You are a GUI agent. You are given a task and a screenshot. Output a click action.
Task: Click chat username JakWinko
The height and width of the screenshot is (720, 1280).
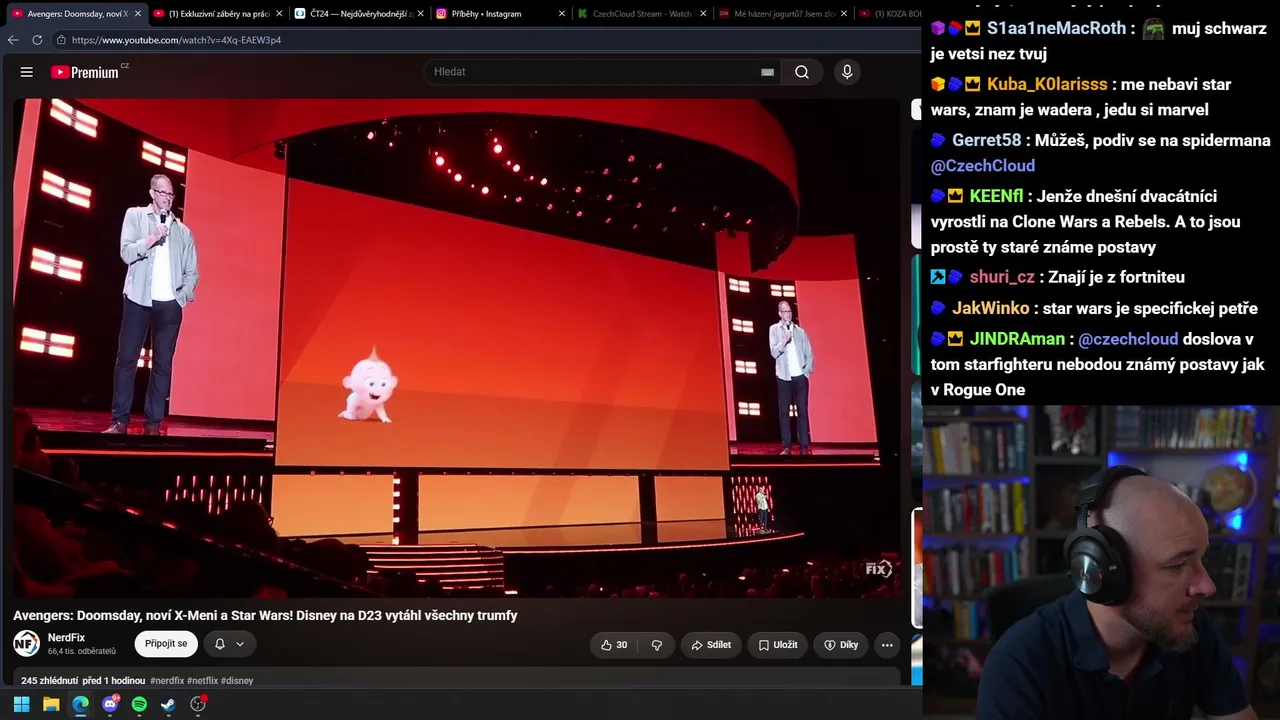coord(991,309)
